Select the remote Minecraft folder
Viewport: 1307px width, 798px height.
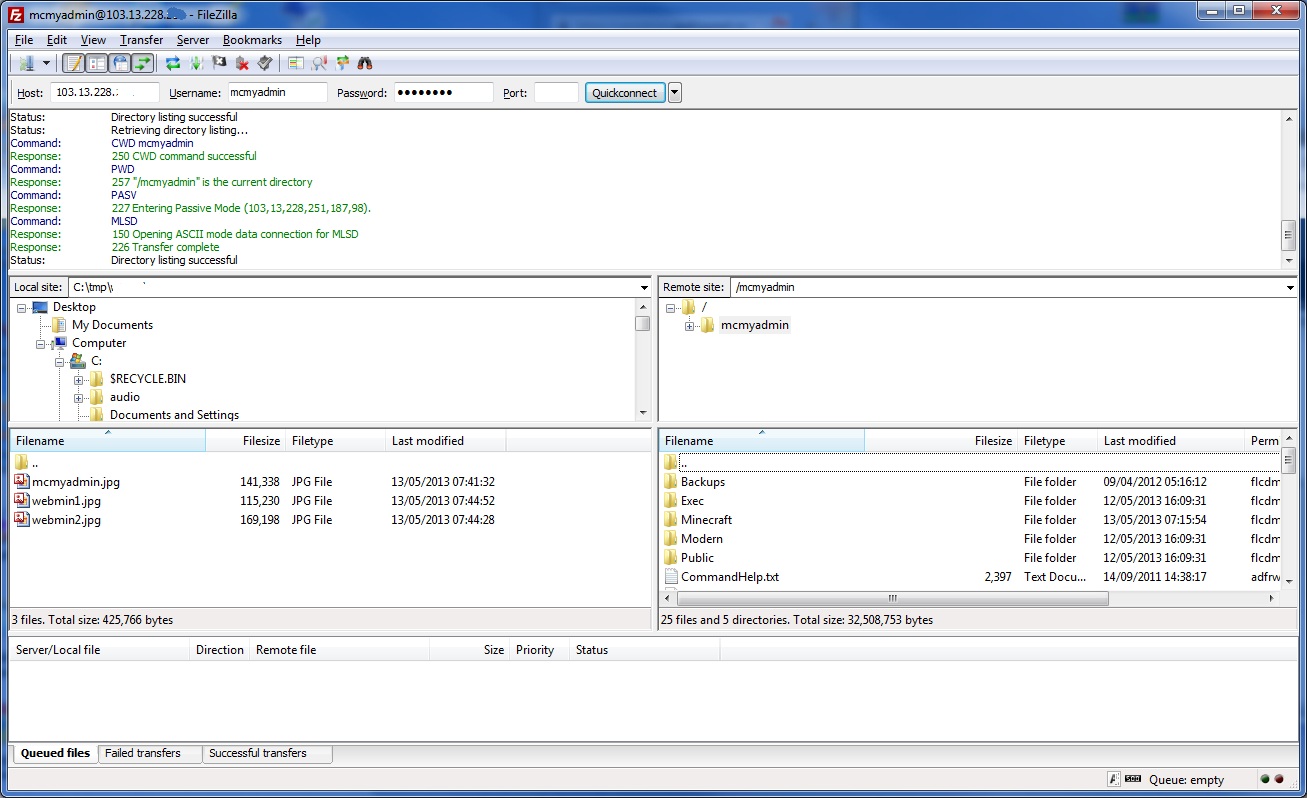coord(706,520)
